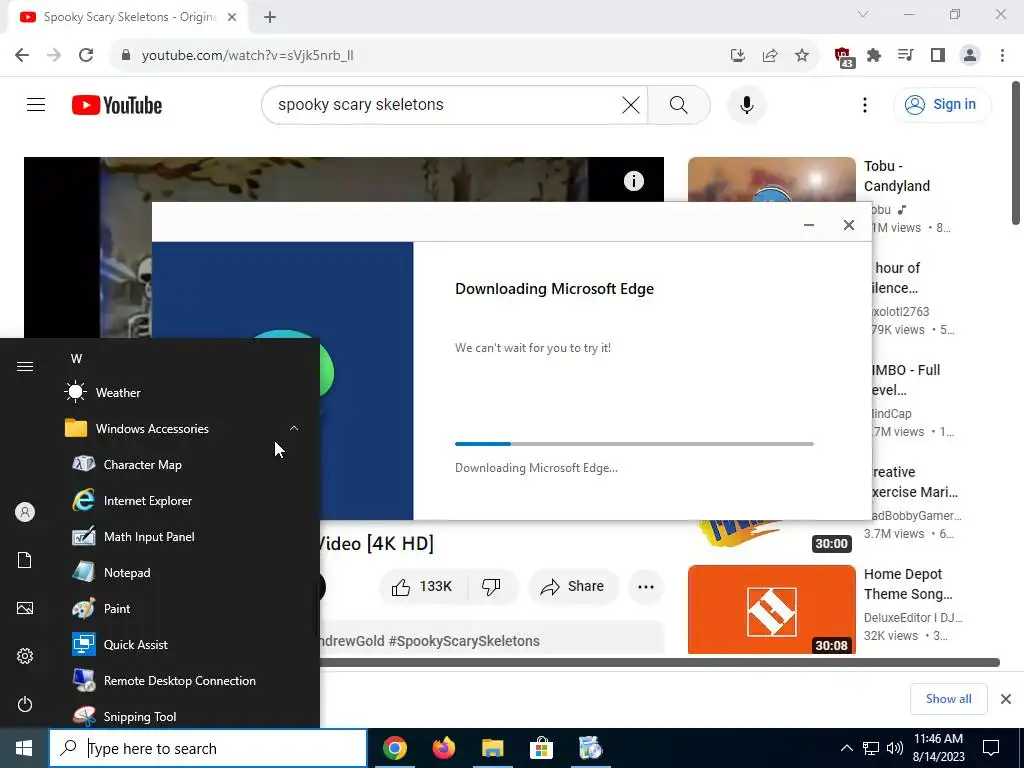Select the Spooky Scary Skeletons tab
Viewport: 1024px width, 768px height.
128,18
